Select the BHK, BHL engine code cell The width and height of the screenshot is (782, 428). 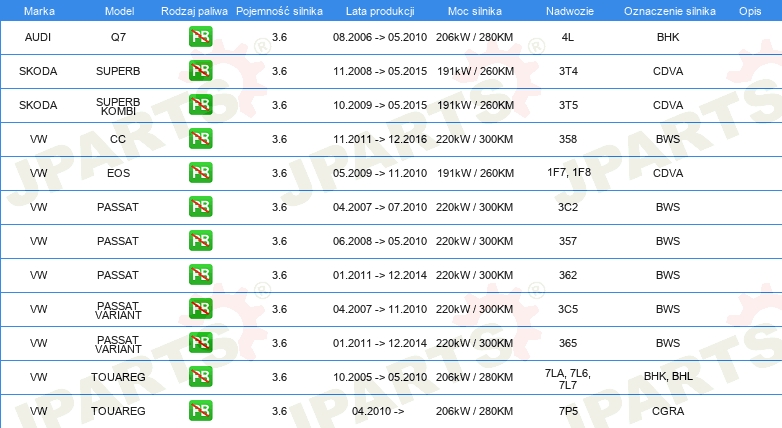(x=668, y=376)
